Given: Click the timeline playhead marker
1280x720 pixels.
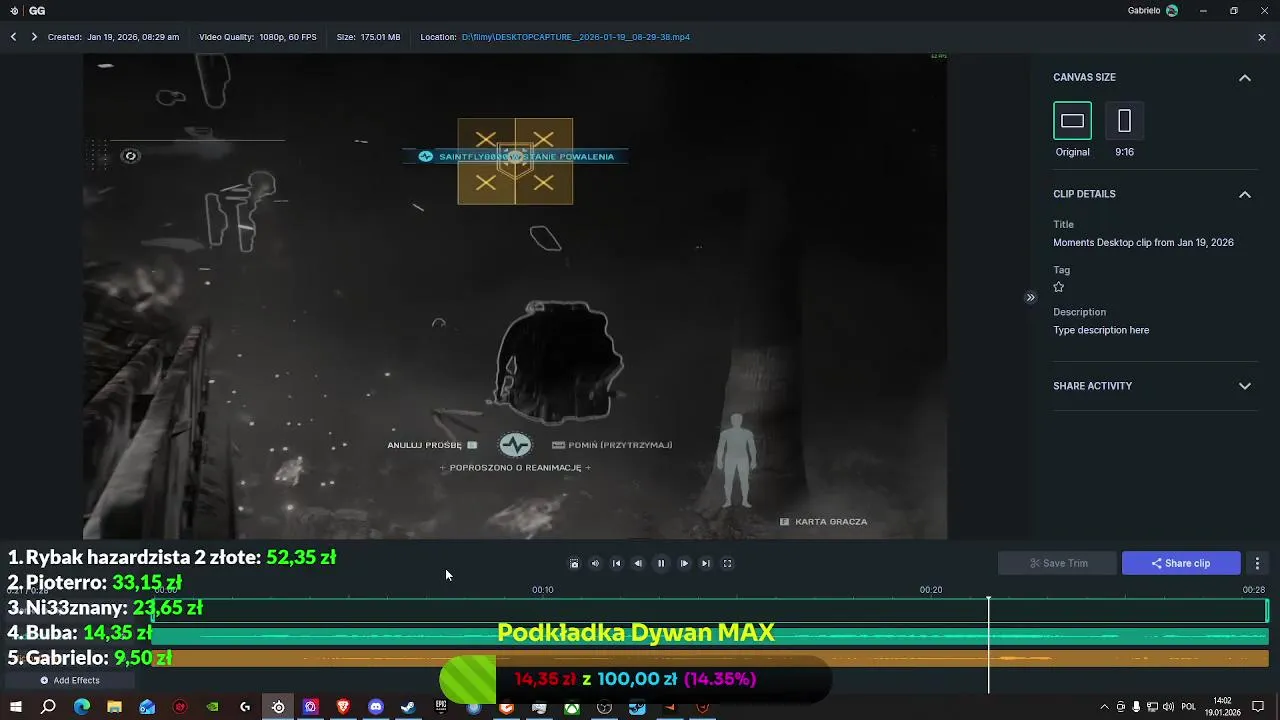Looking at the screenshot, I should (988, 600).
